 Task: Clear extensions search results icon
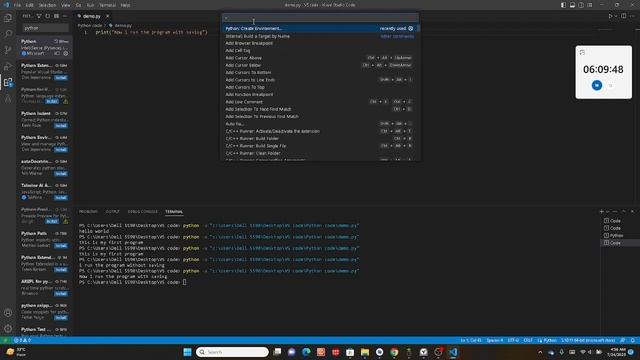(56, 16)
